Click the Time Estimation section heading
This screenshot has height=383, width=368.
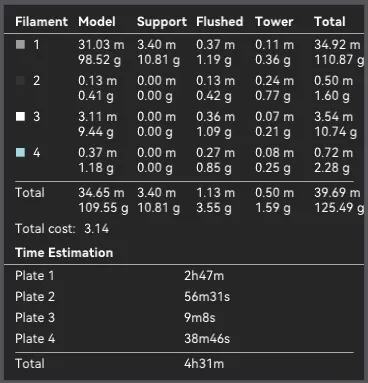(64, 252)
